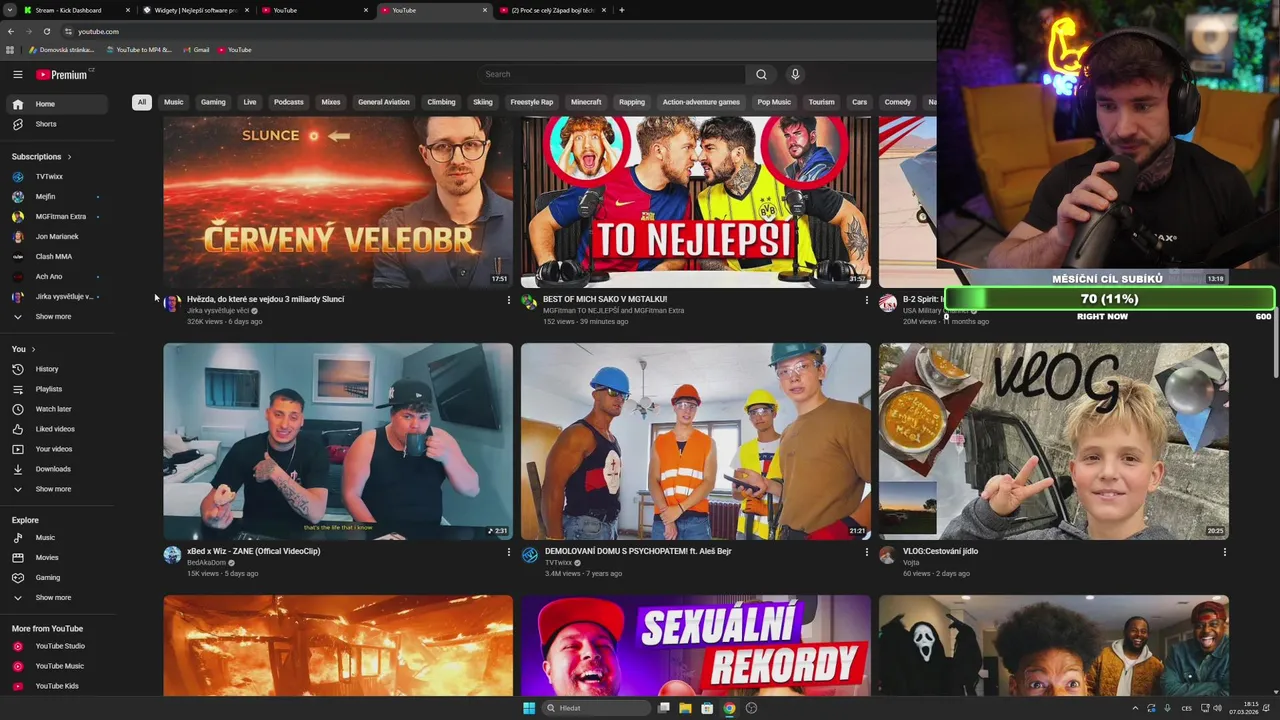
Task: Open YouTube Kids in the sidebar
Action: 57,686
